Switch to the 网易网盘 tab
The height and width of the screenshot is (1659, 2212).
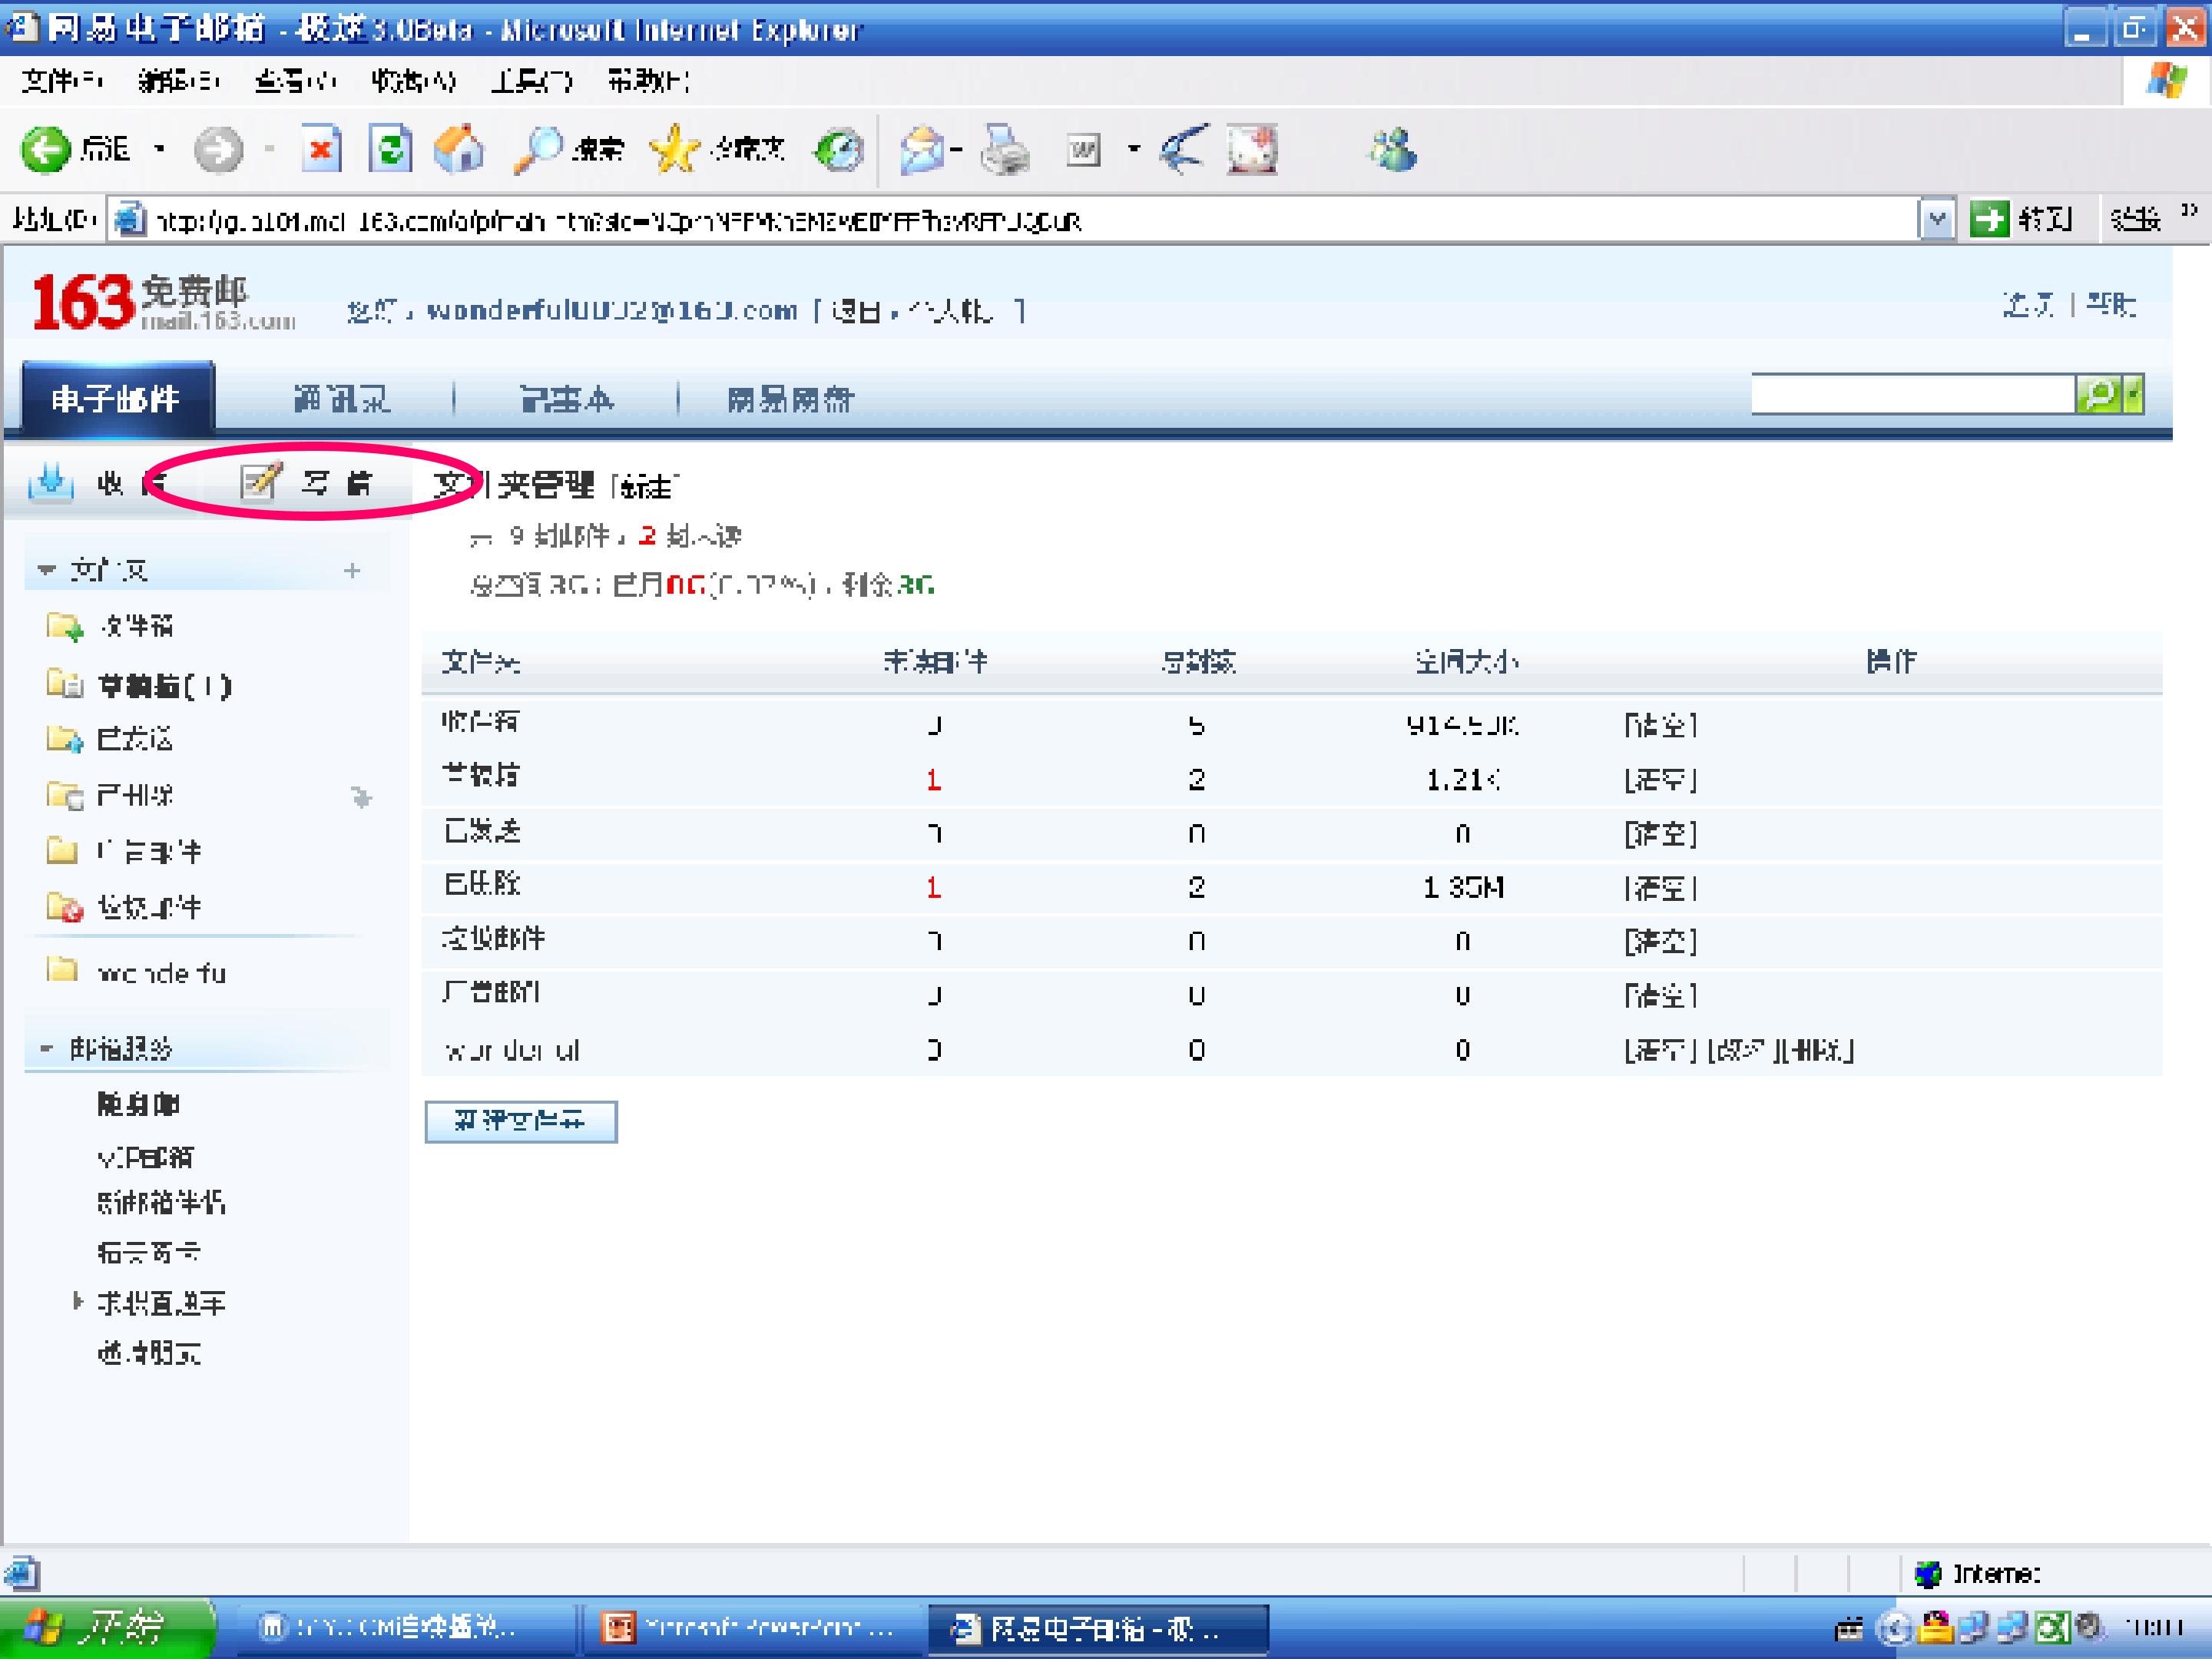pos(790,400)
